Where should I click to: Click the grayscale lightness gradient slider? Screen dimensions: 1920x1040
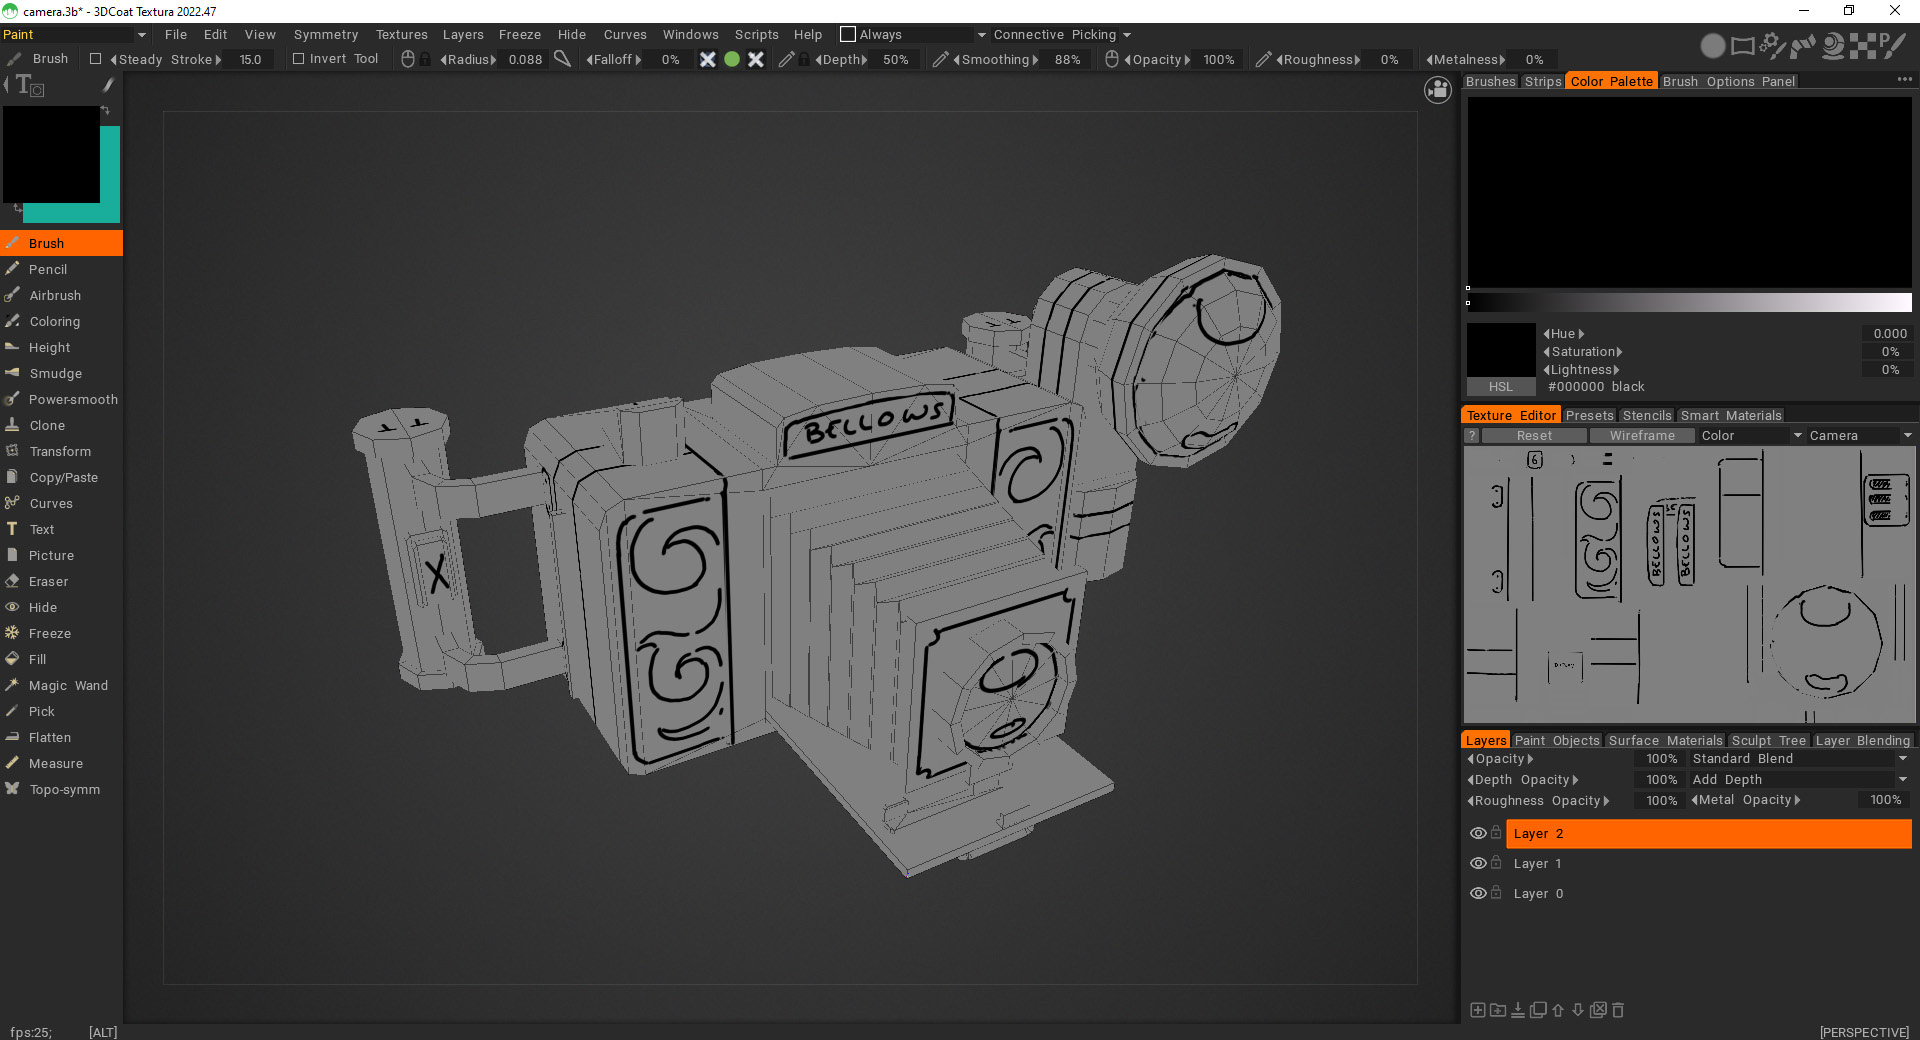(x=1689, y=302)
